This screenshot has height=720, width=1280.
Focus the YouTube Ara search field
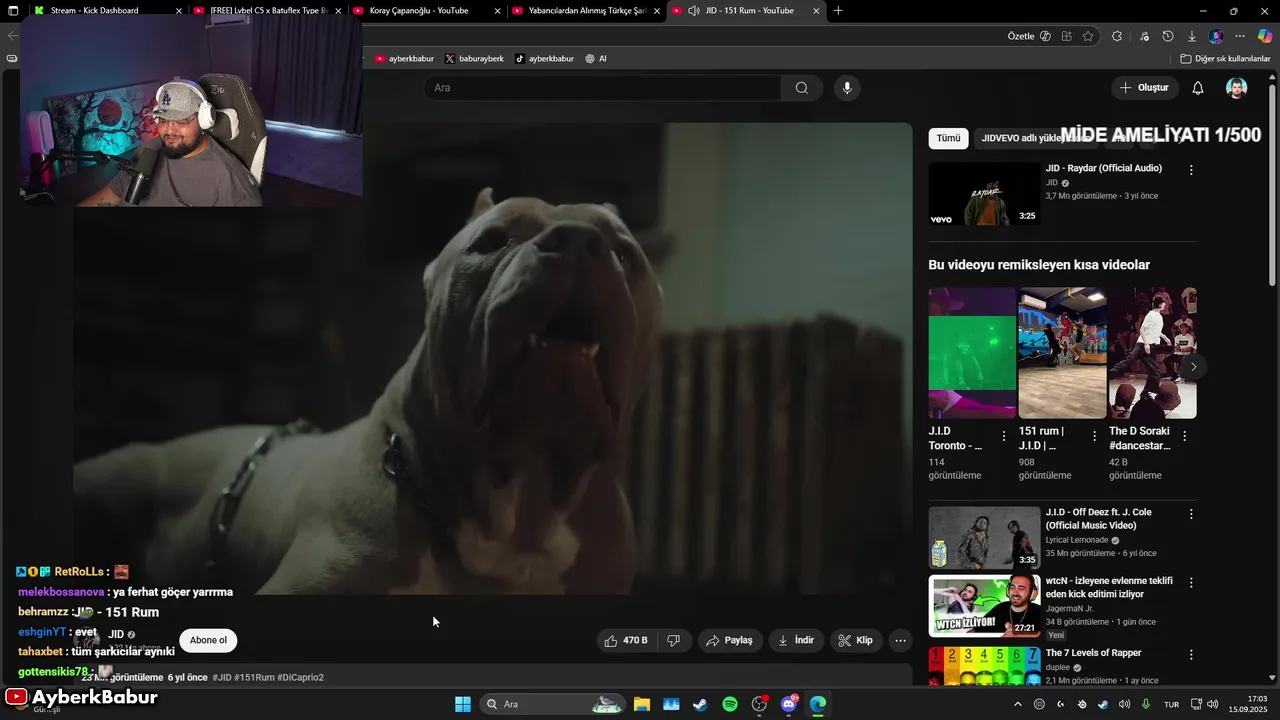(x=602, y=88)
